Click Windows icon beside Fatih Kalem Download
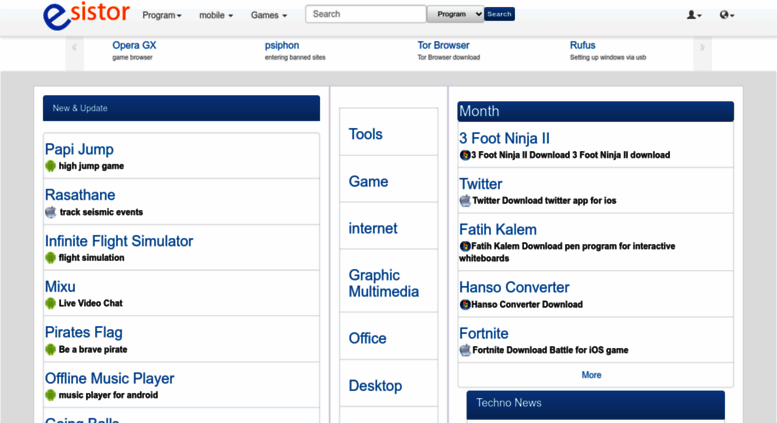The width and height of the screenshot is (777, 423). pyautogui.click(x=465, y=246)
